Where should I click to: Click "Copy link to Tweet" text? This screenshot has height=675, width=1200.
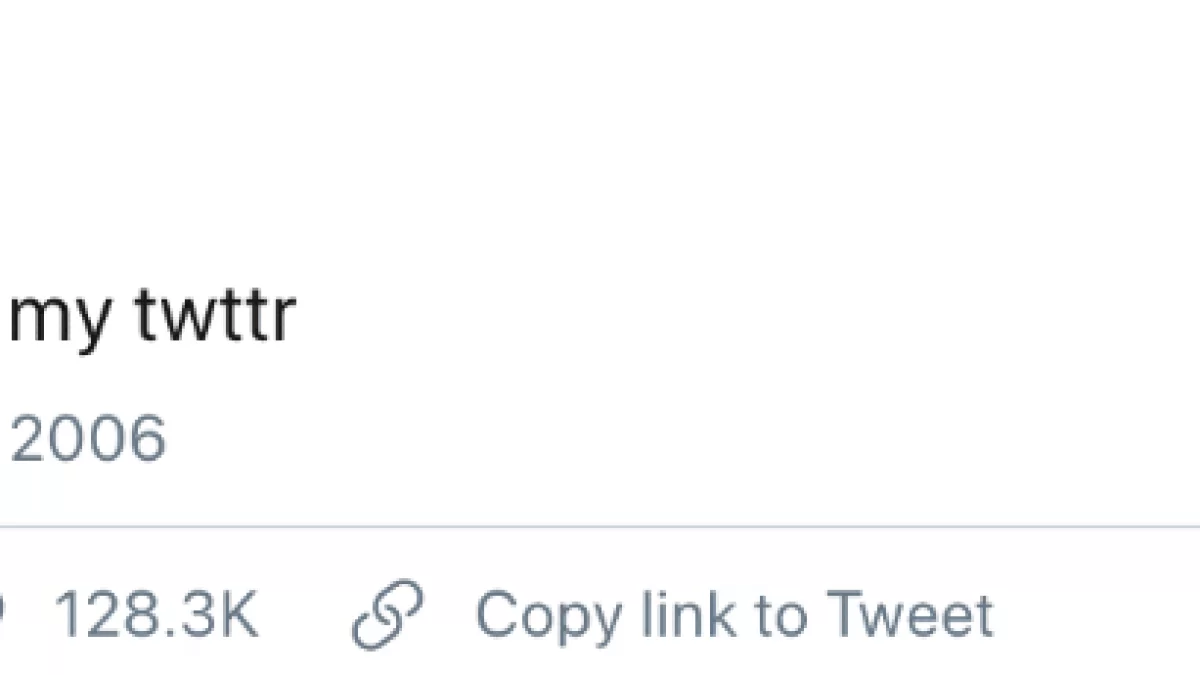click(734, 615)
